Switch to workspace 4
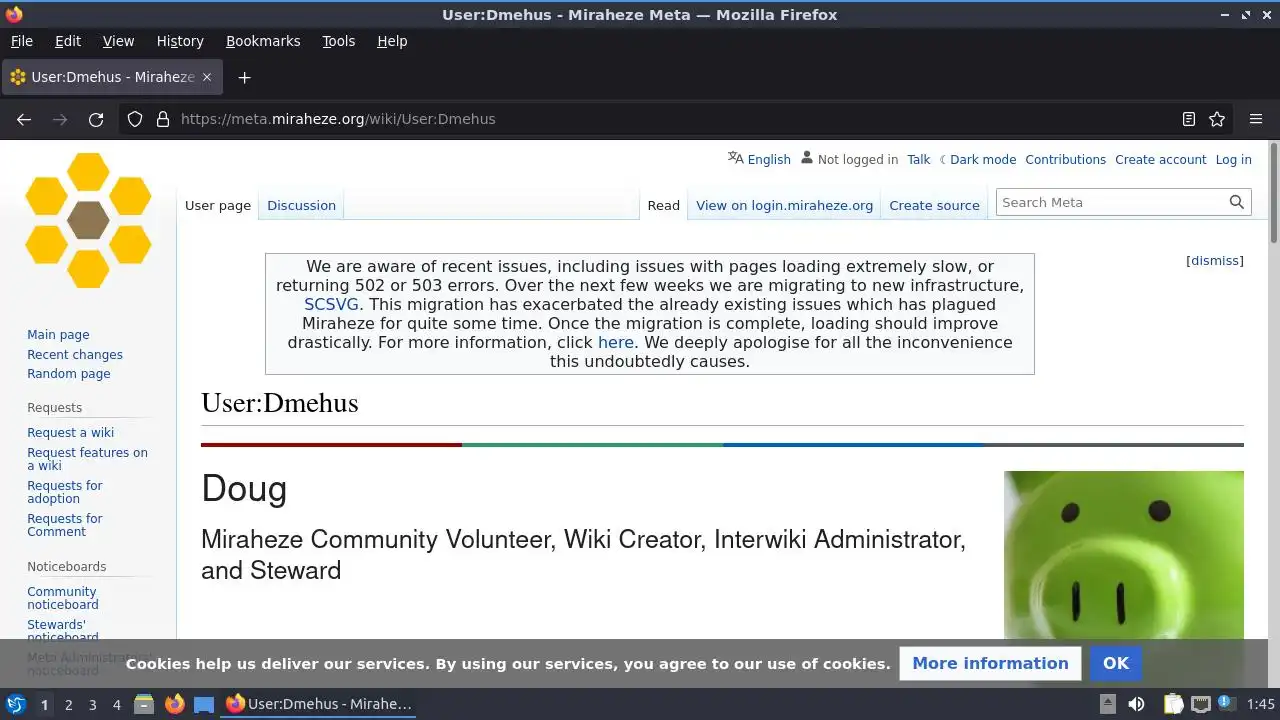The image size is (1280, 720). tap(116, 704)
